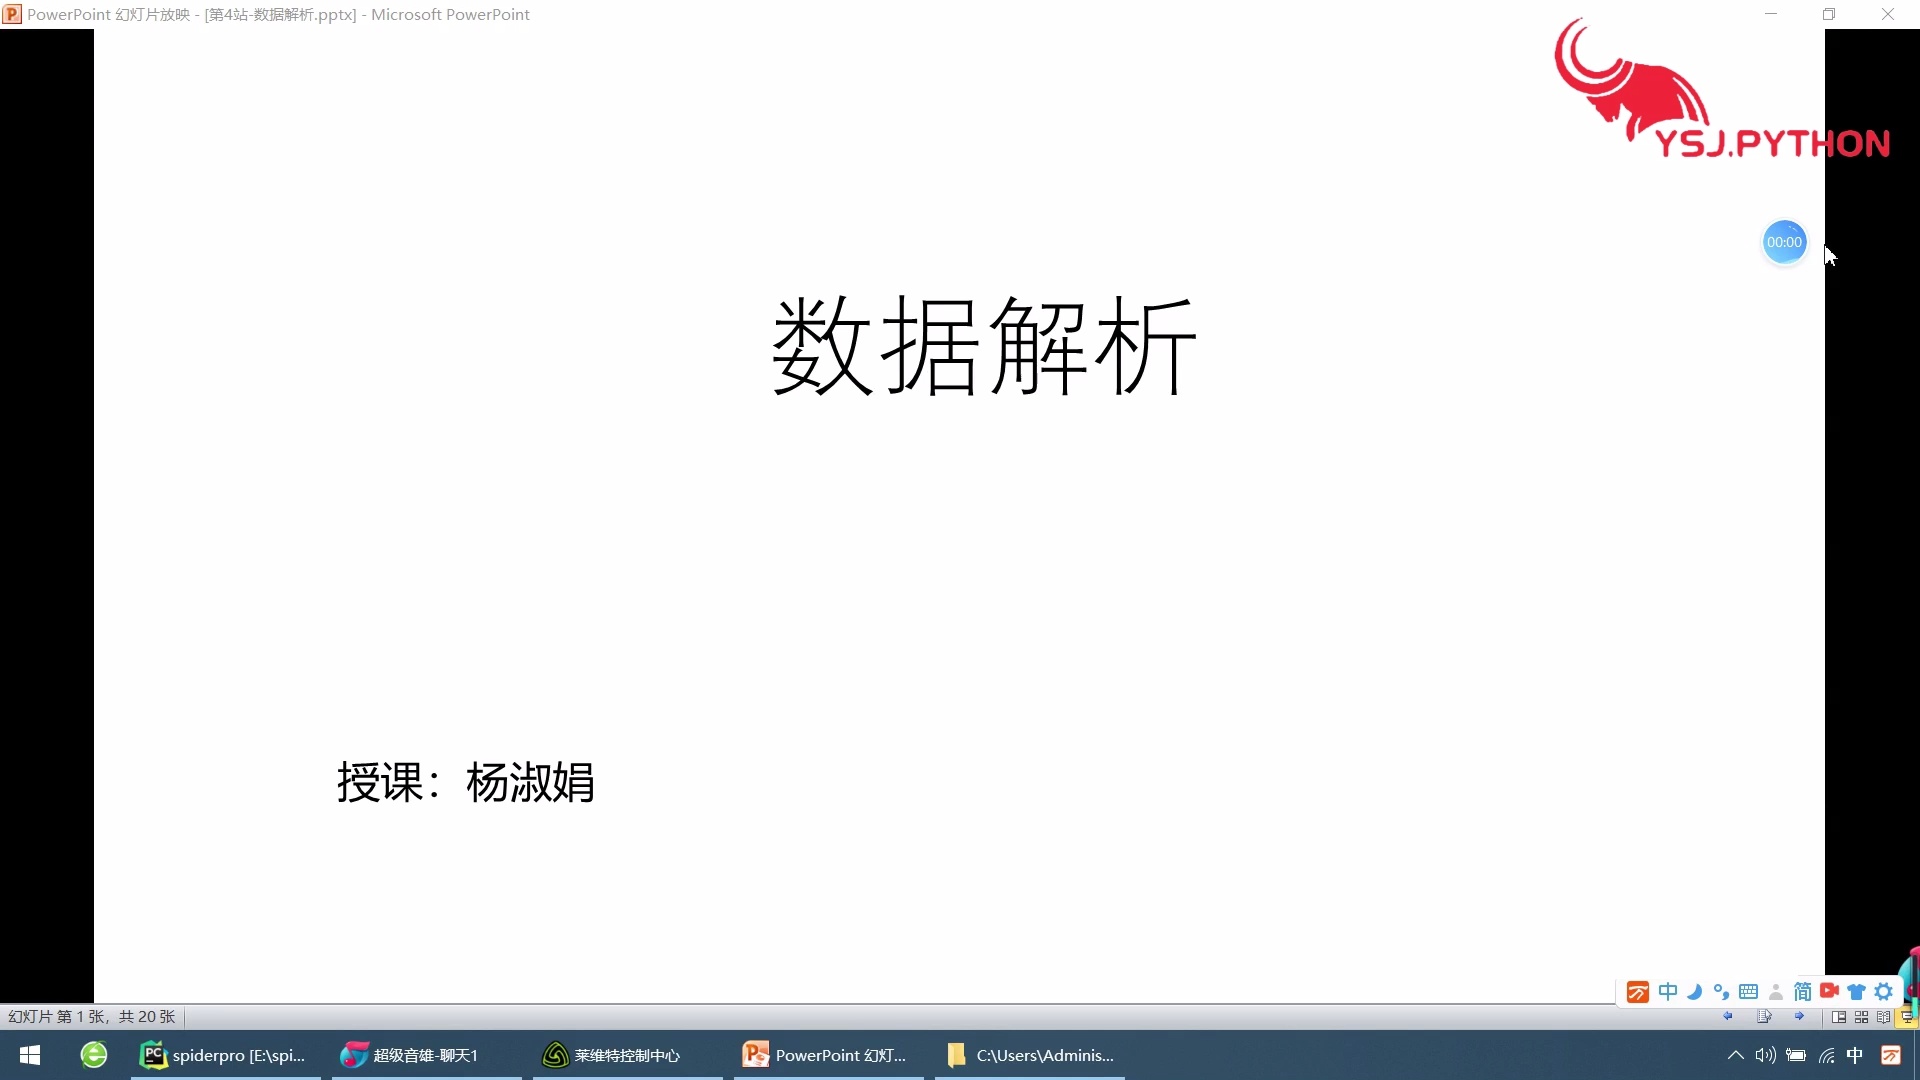Advance to the next slide with the arrow button
The height and width of the screenshot is (1080, 1920).
[x=1800, y=1018]
